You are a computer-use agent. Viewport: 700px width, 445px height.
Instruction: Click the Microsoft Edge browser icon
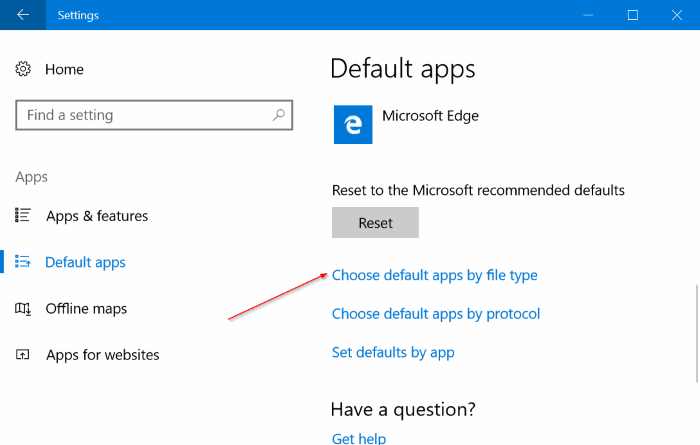coord(353,125)
